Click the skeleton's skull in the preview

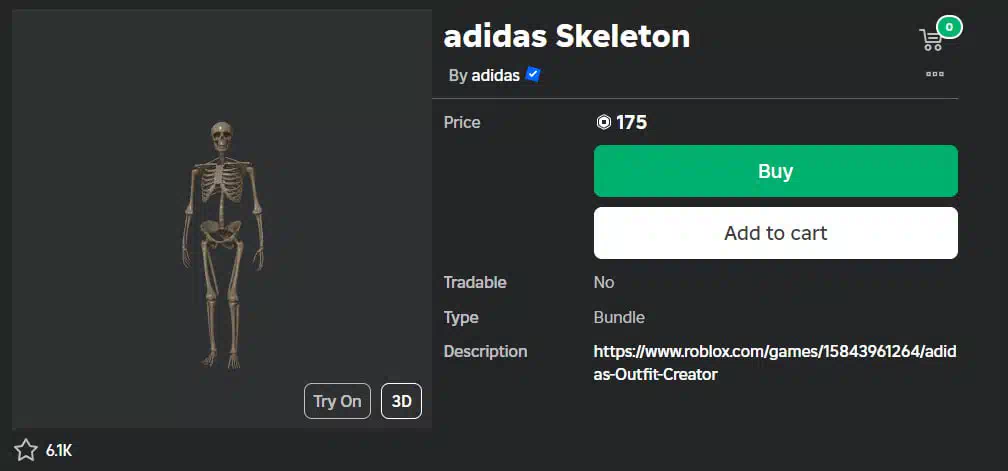pyautogui.click(x=222, y=136)
